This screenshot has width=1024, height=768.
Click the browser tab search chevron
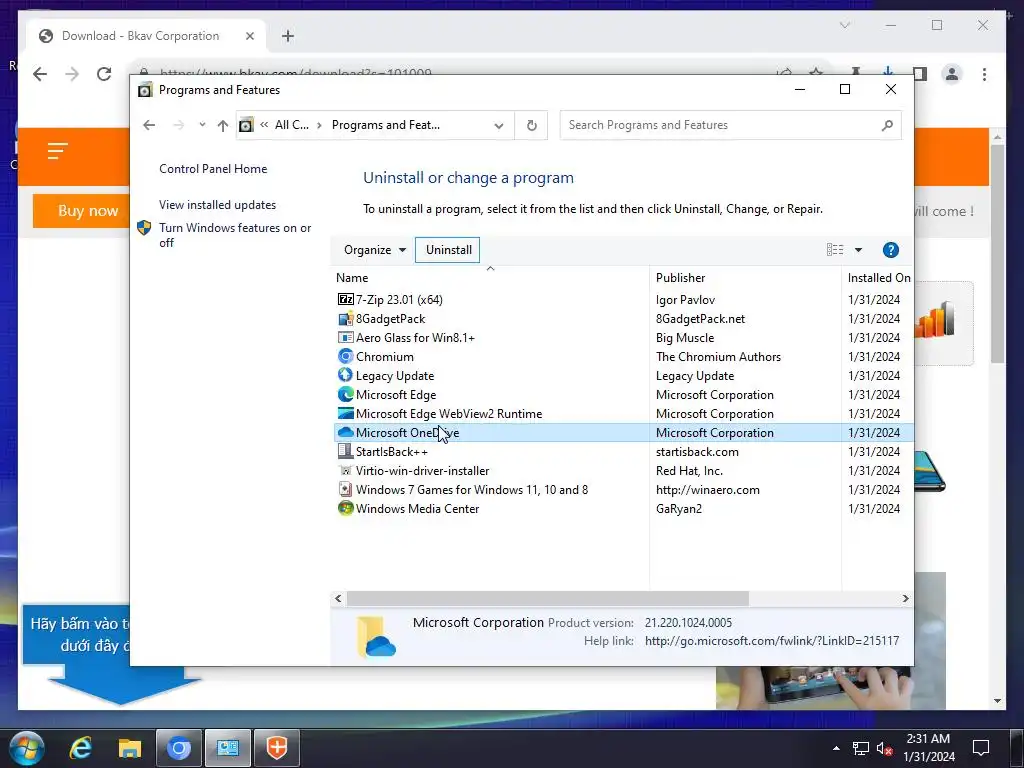pos(845,25)
